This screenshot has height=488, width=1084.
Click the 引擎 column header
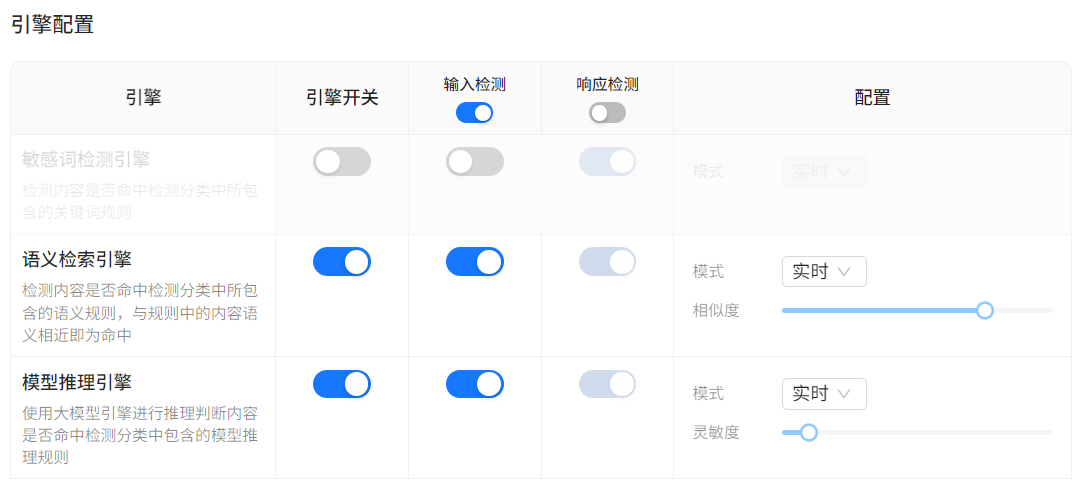tap(143, 98)
